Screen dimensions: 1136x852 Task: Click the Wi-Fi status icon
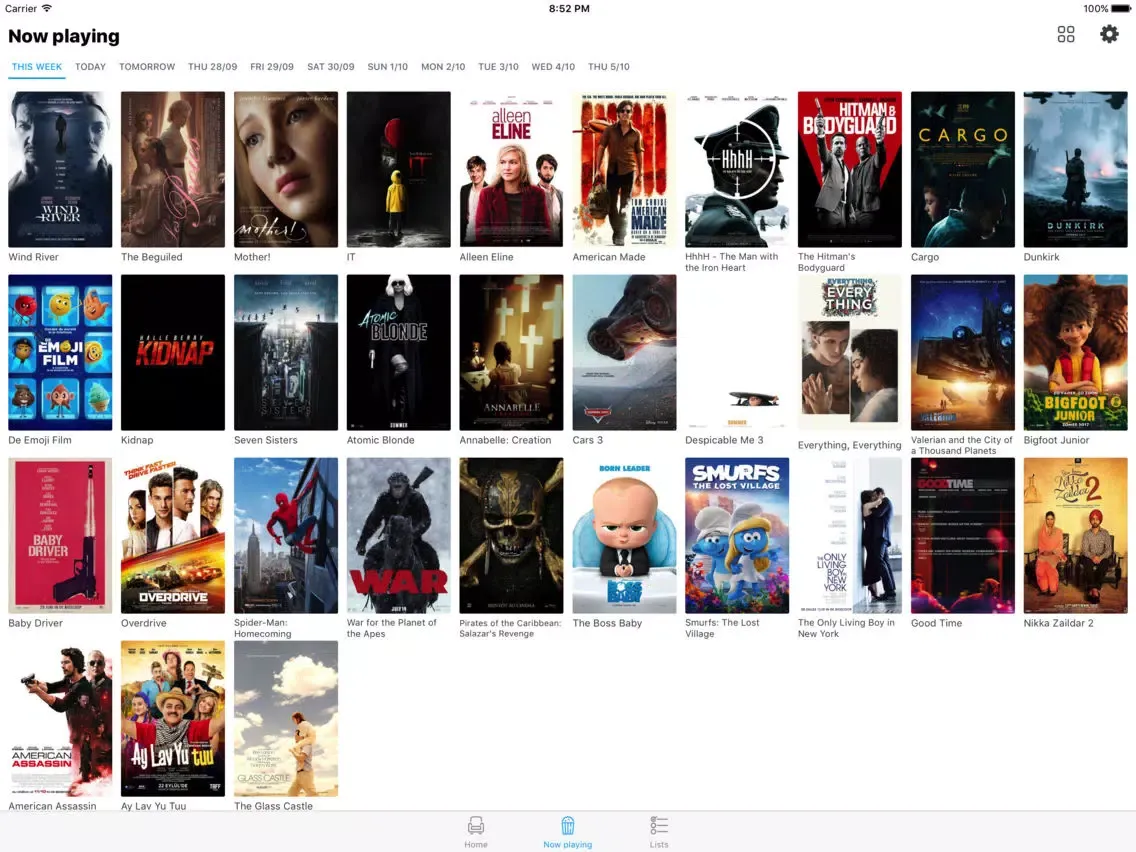coord(46,9)
